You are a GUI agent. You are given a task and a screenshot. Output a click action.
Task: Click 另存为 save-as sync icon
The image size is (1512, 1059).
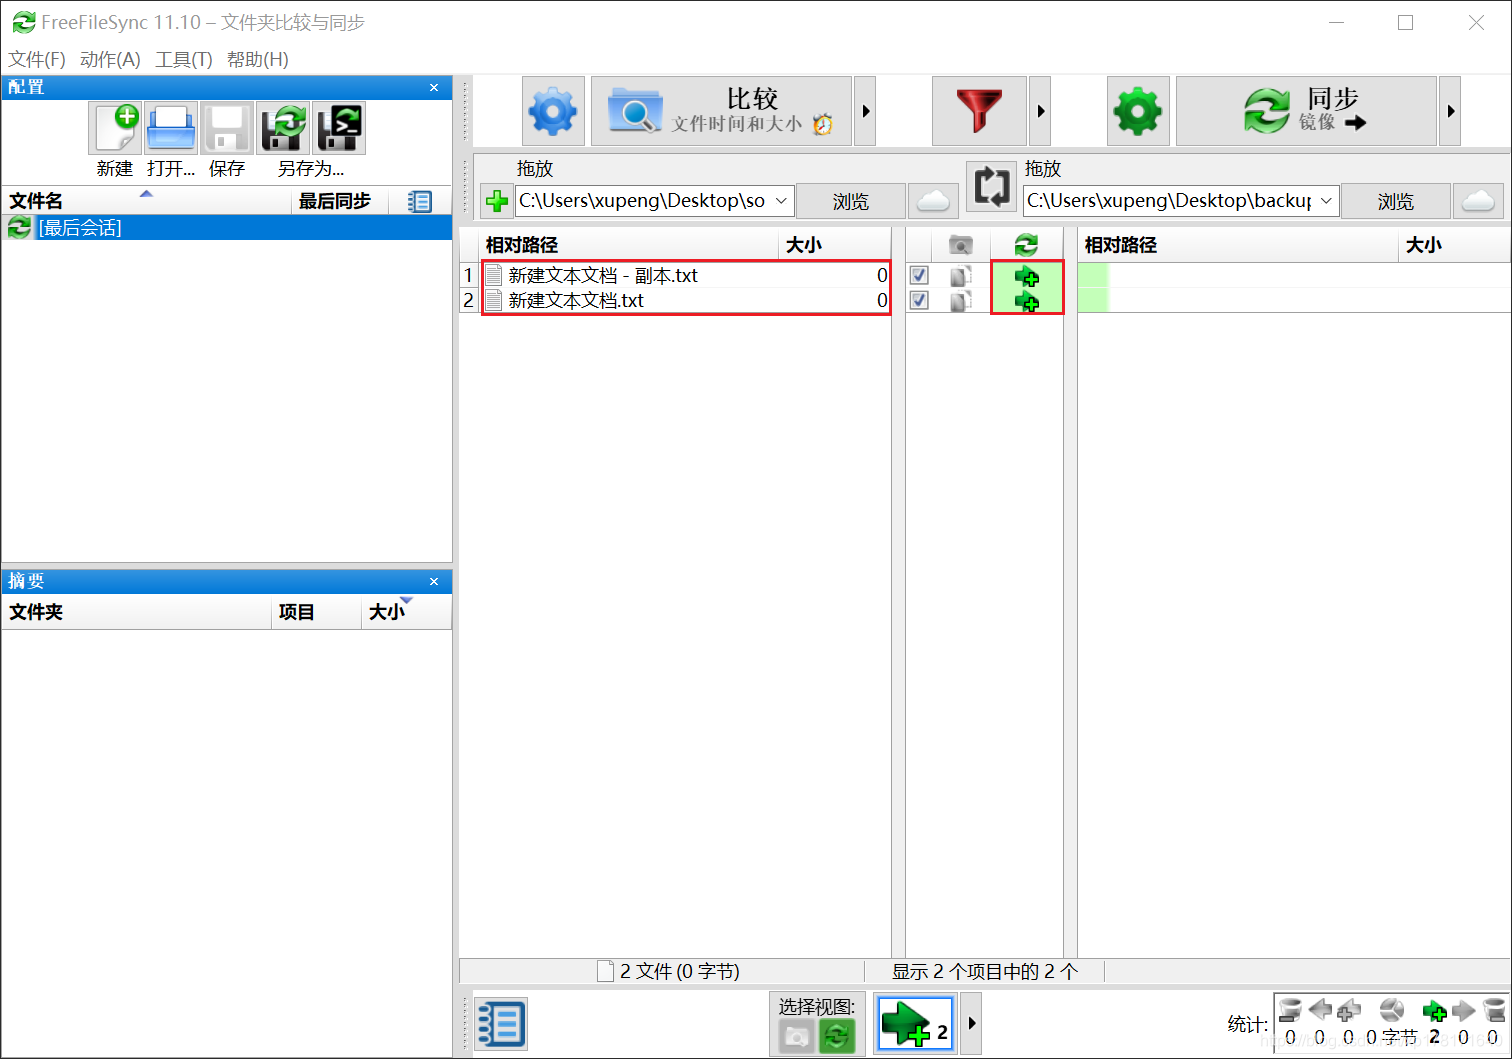[283, 128]
